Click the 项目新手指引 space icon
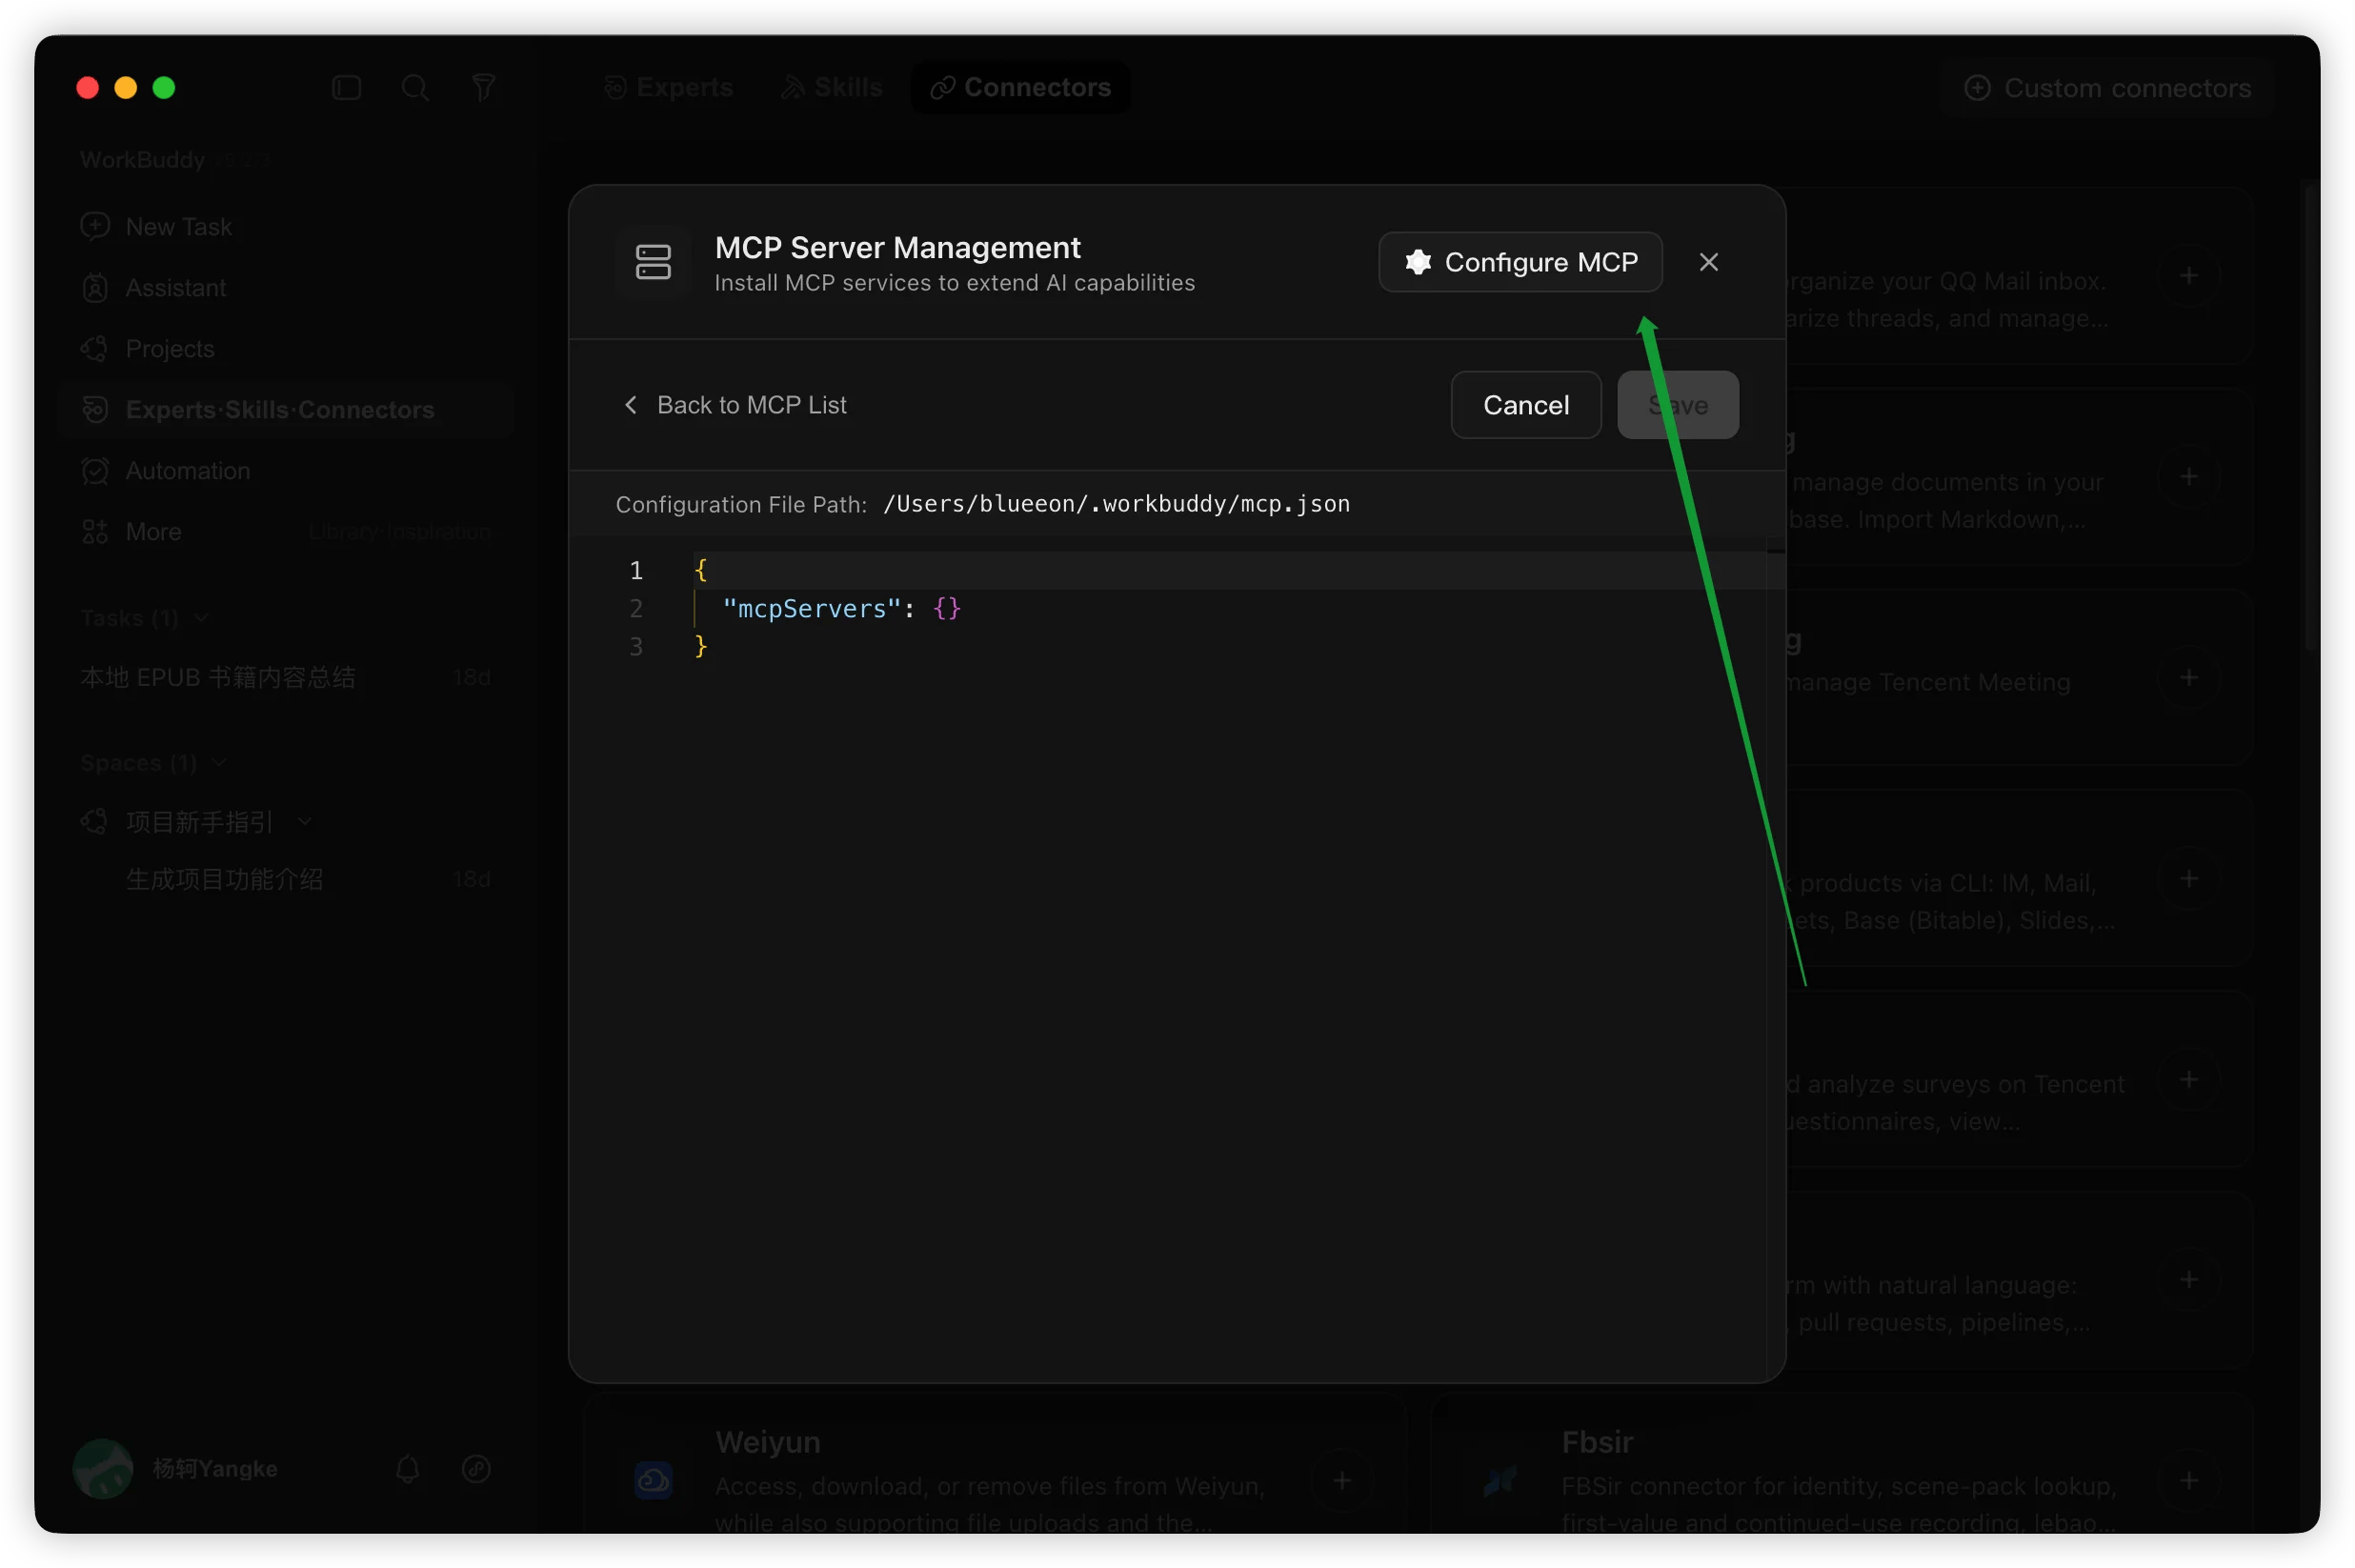 pos(95,822)
